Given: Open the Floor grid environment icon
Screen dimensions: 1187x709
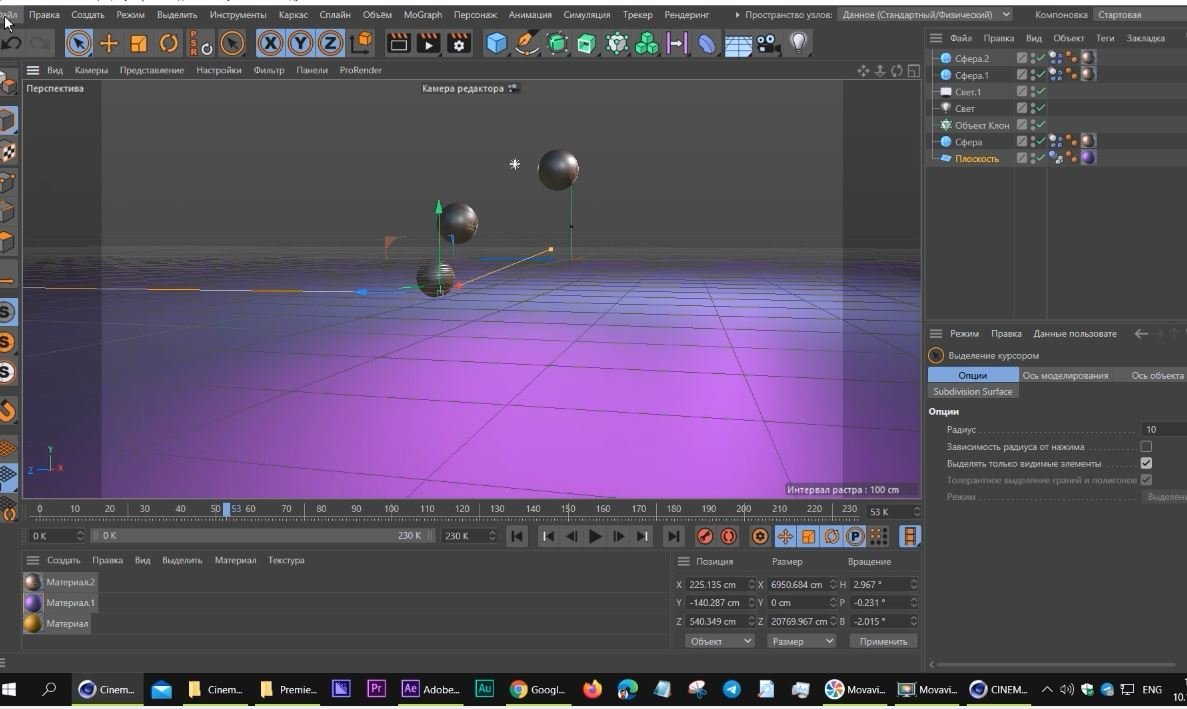Looking at the screenshot, I should click(737, 44).
